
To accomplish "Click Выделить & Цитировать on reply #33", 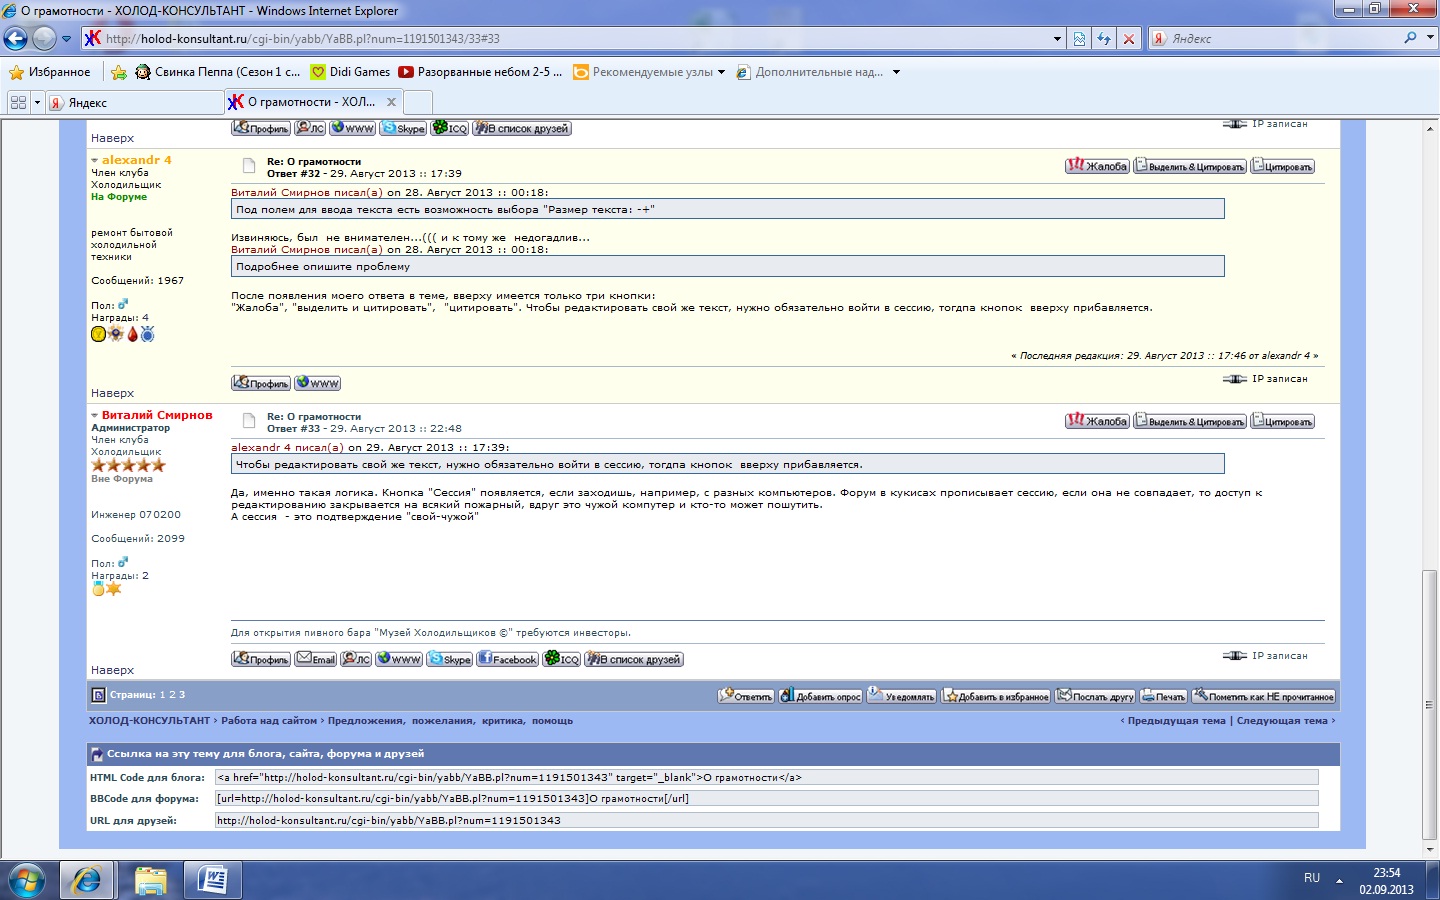I will tap(1190, 421).
